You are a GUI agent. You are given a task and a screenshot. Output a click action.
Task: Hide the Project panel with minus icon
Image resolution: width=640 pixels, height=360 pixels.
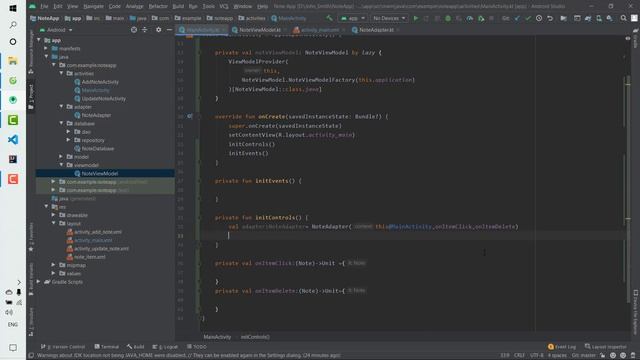(x=169, y=30)
